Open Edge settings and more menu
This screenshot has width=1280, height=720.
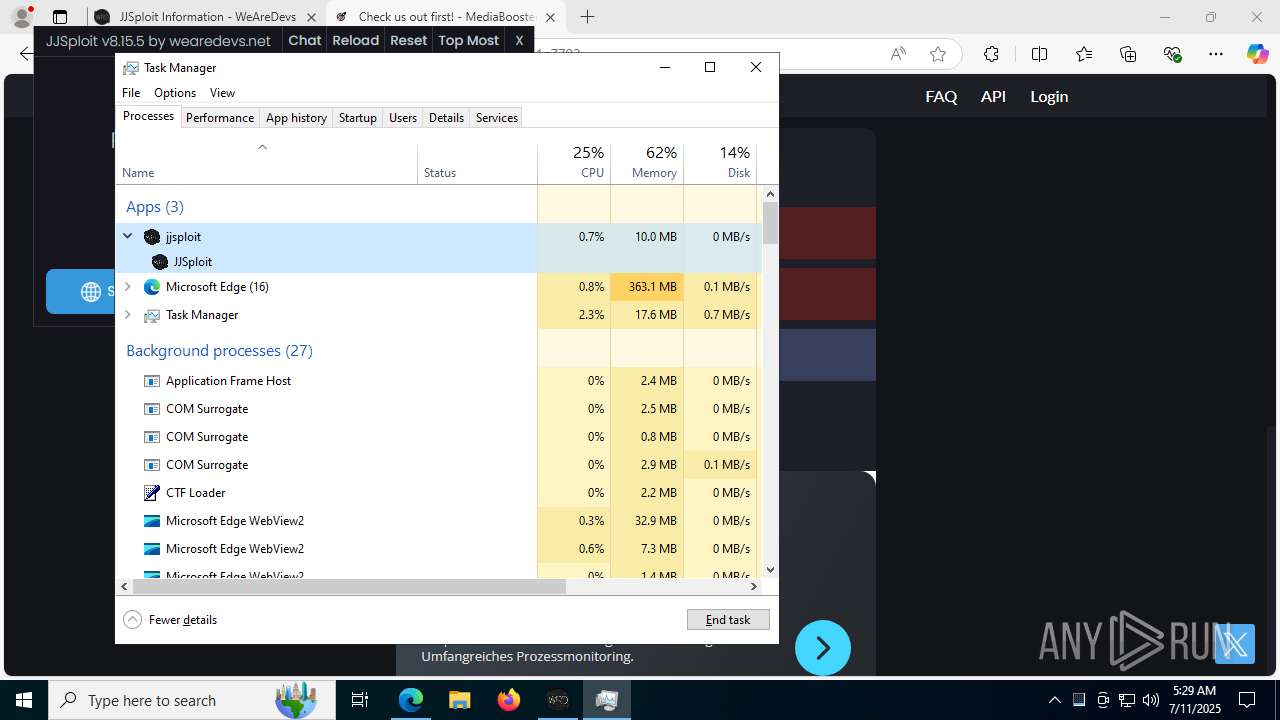pos(1216,54)
